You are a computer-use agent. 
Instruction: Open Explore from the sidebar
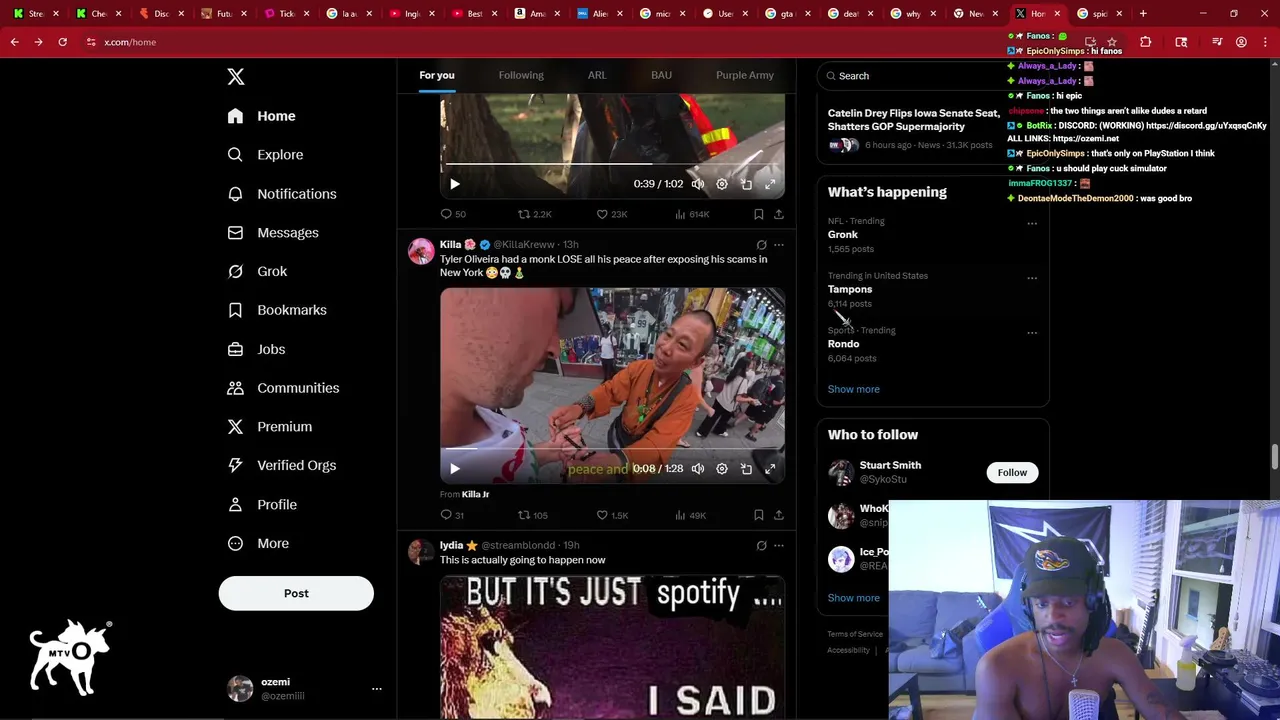coord(265,155)
